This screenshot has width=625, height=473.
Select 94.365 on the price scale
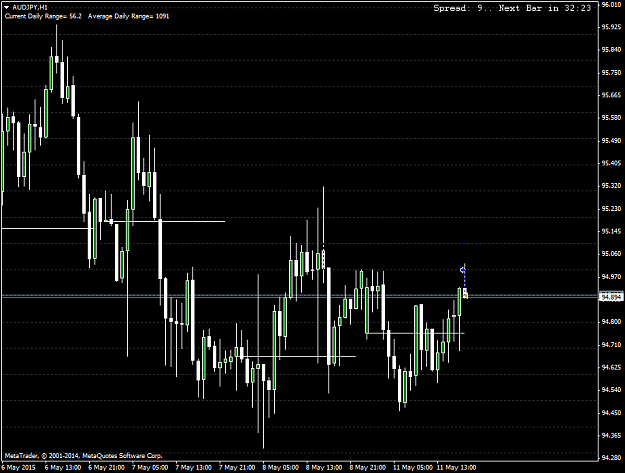[x=611, y=435]
